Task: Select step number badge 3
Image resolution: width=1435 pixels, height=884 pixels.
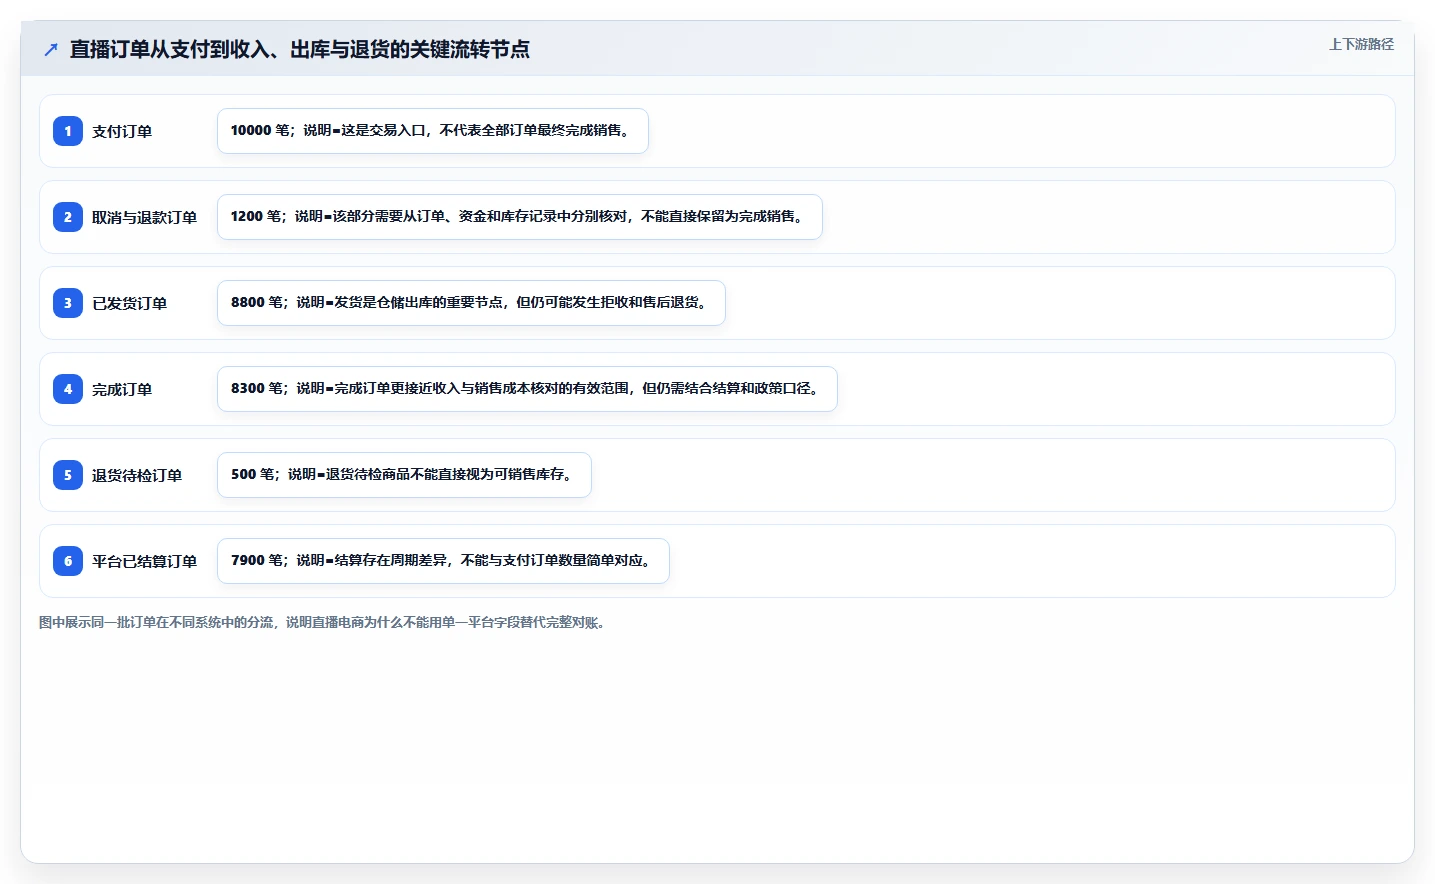Action: 68,303
